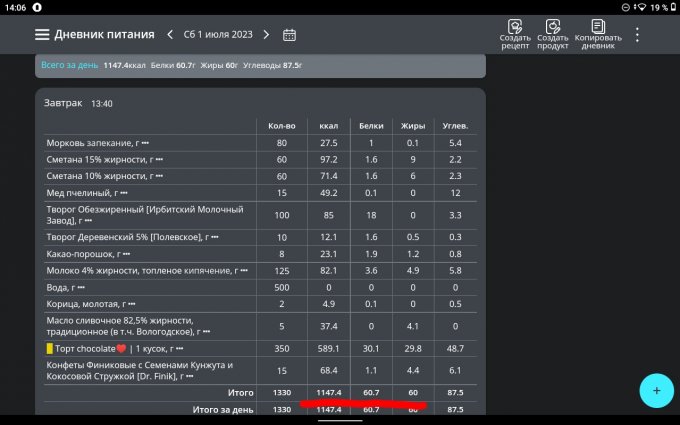Screen dimensions: 680x425
Task: Open options dots for Какао-порошок
Action: pyautogui.click(x=126, y=254)
